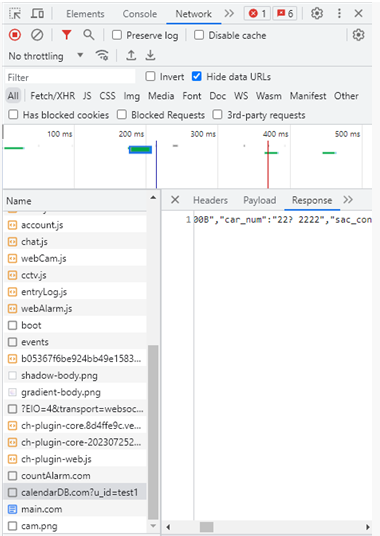The width and height of the screenshot is (380, 536).
Task: Check the Invert filter checkbox
Action: pos(150,76)
